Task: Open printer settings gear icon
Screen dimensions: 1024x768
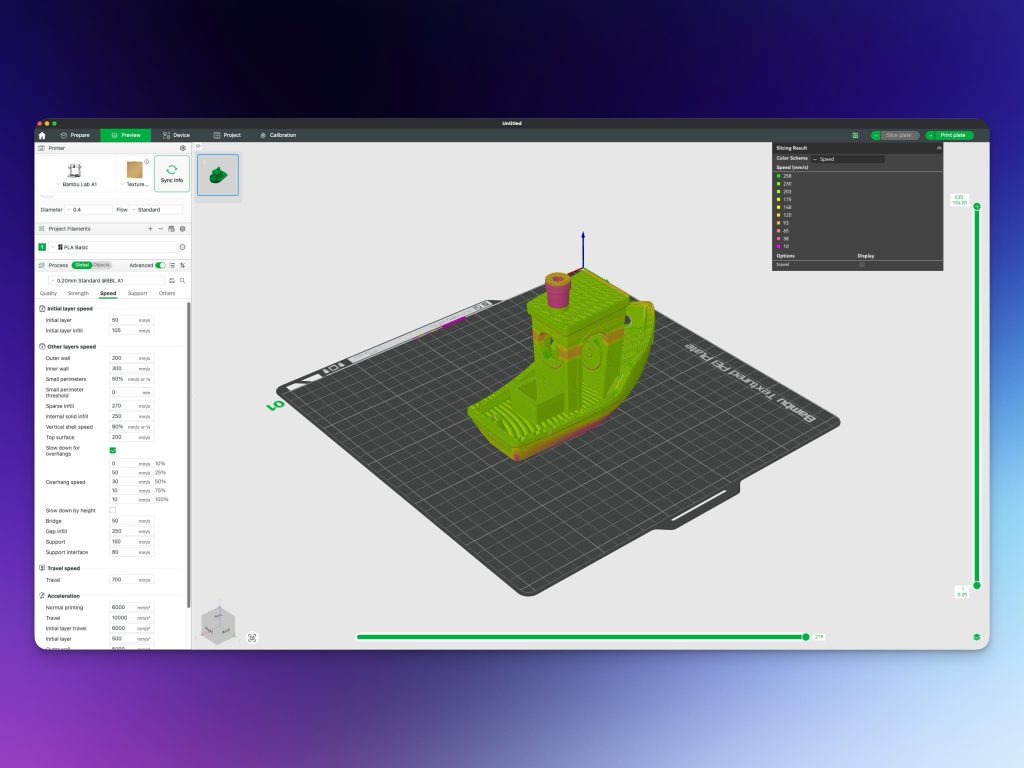Action: click(x=182, y=148)
